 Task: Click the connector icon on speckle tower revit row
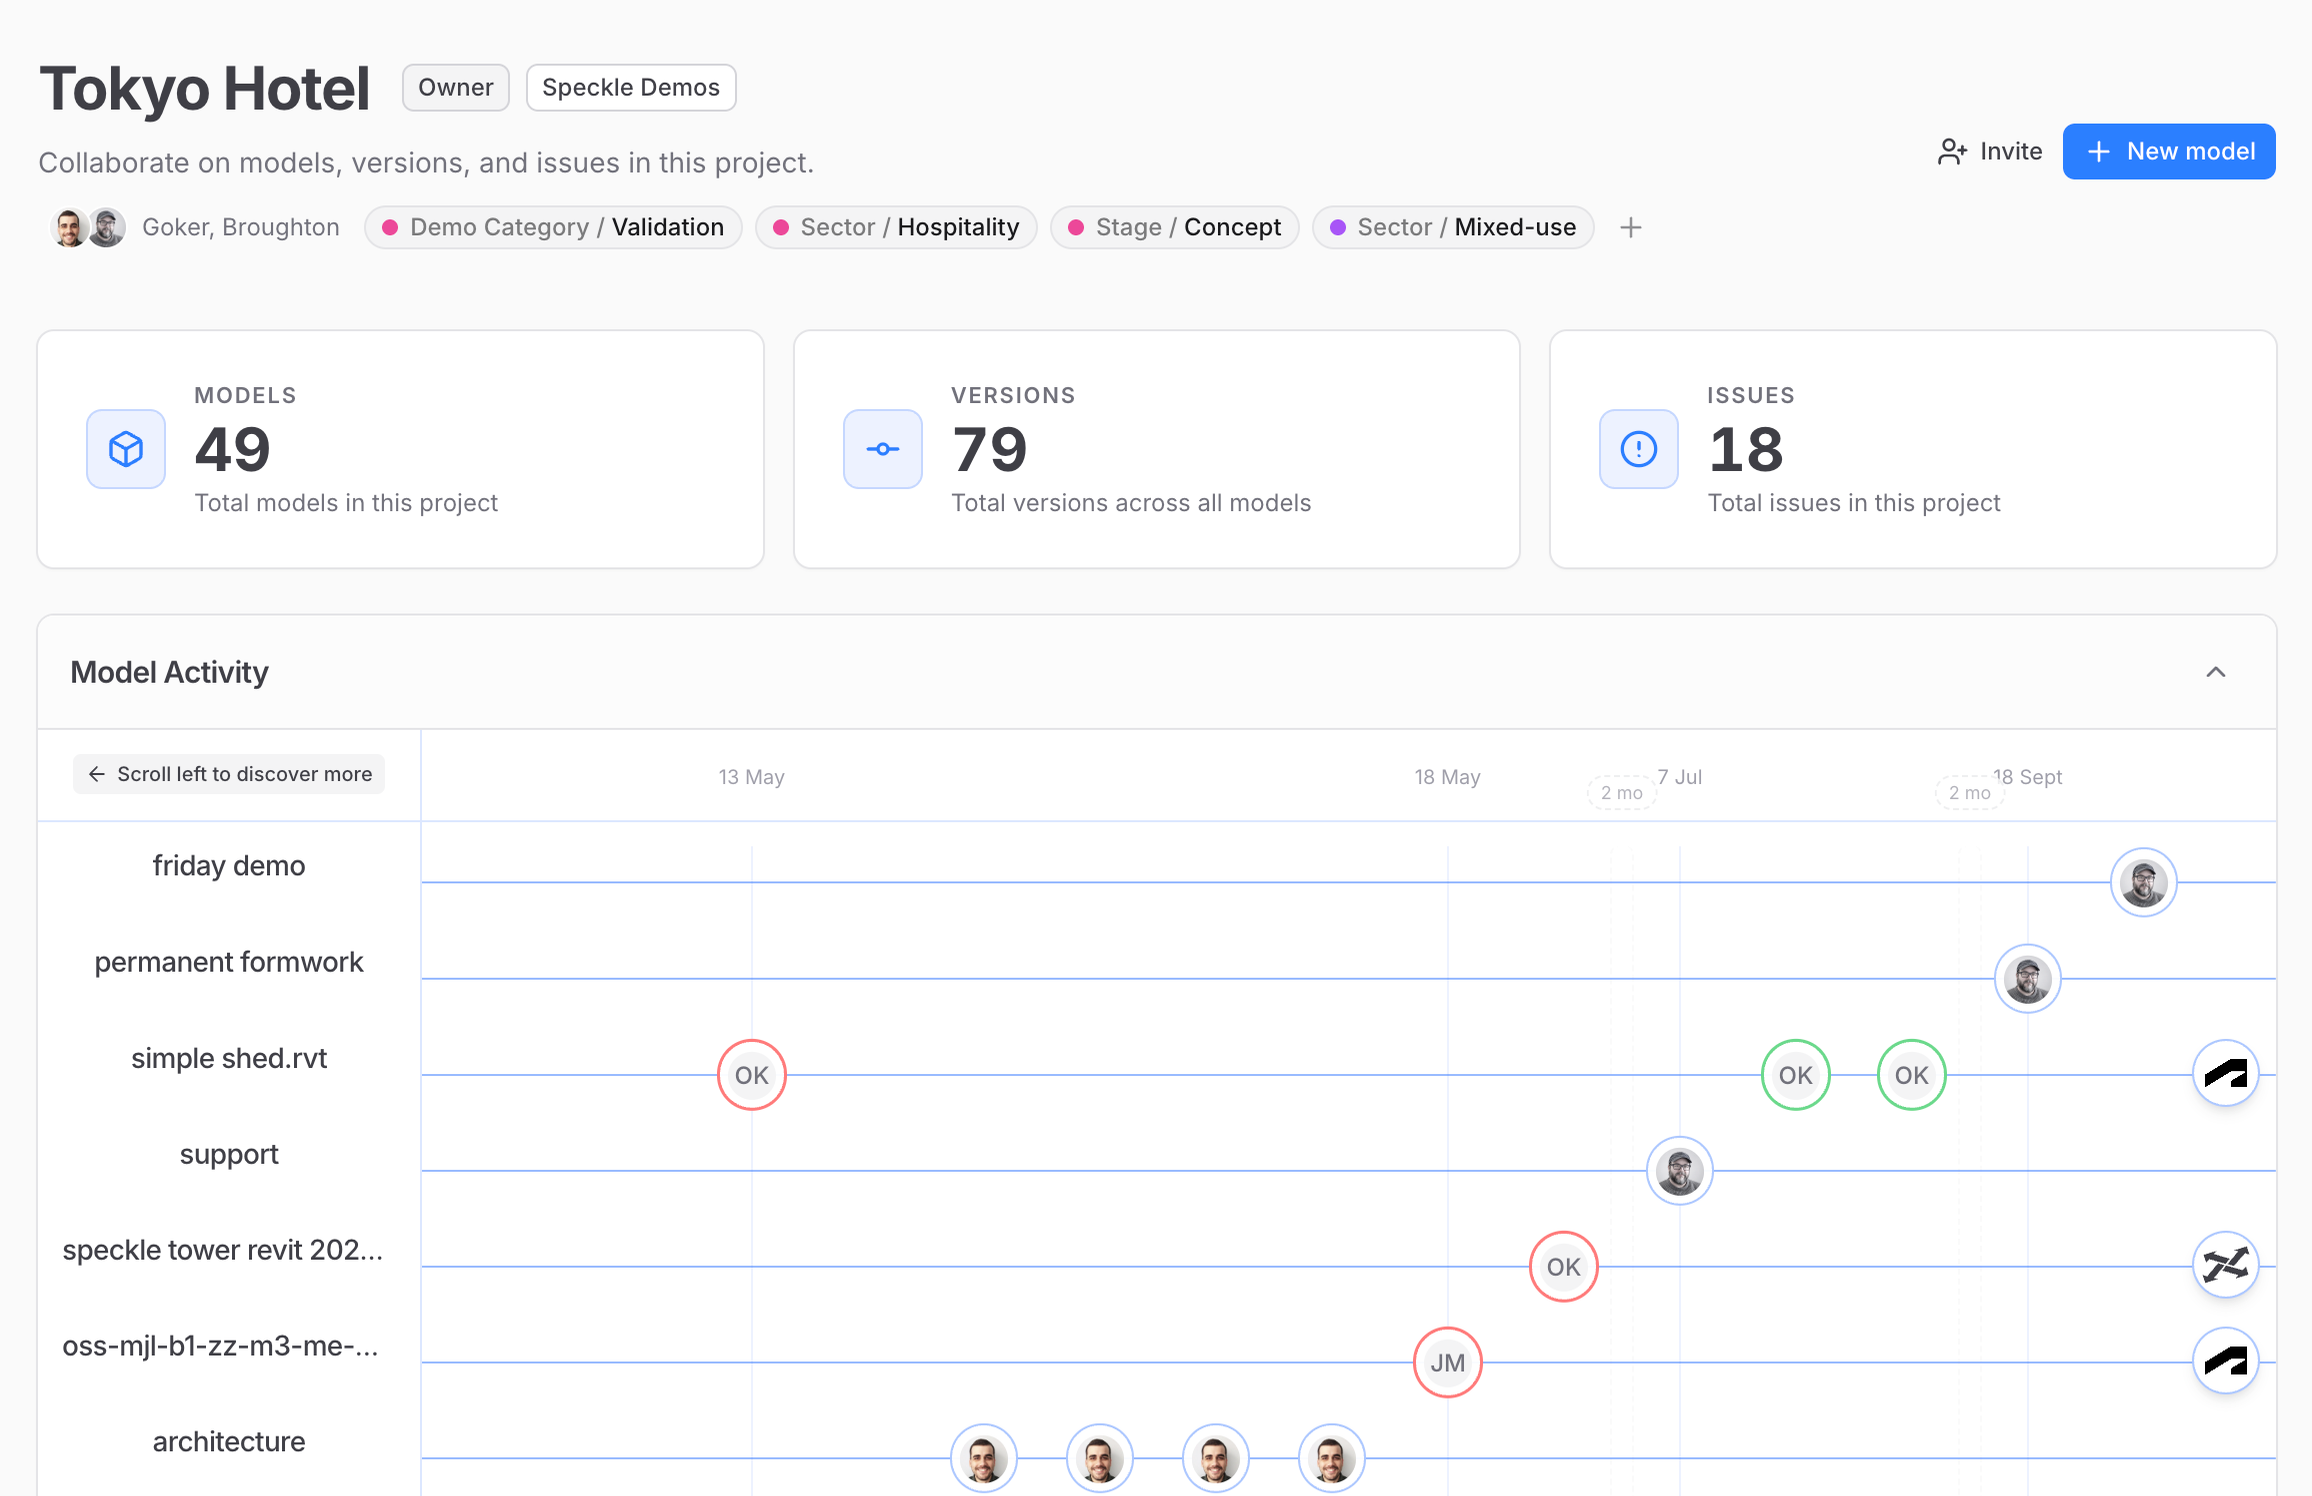click(2225, 1265)
